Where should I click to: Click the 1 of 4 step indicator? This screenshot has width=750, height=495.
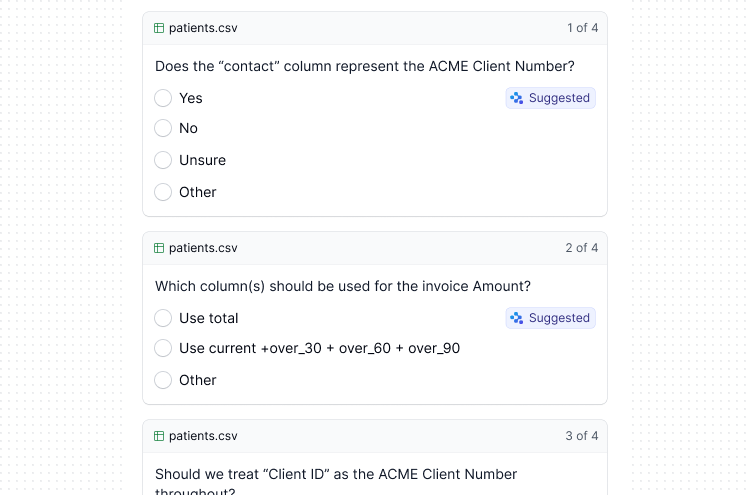582,28
